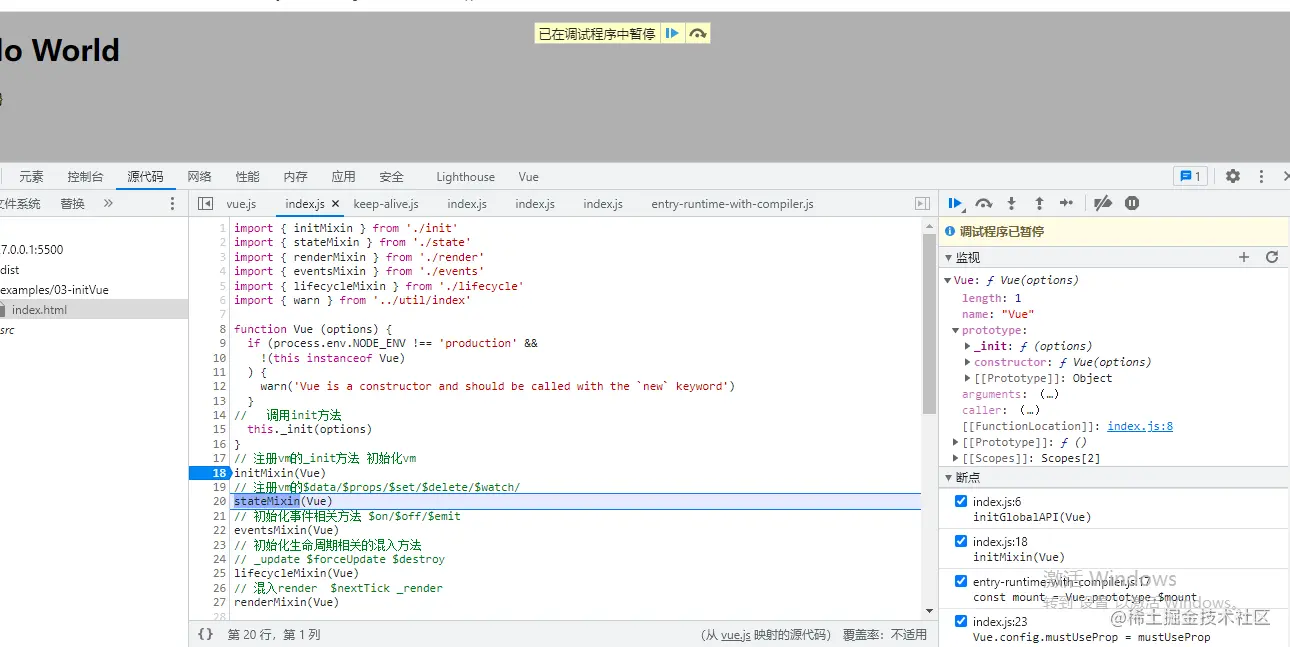
Task: Select examples/03-initVue folder
Action: point(55,290)
